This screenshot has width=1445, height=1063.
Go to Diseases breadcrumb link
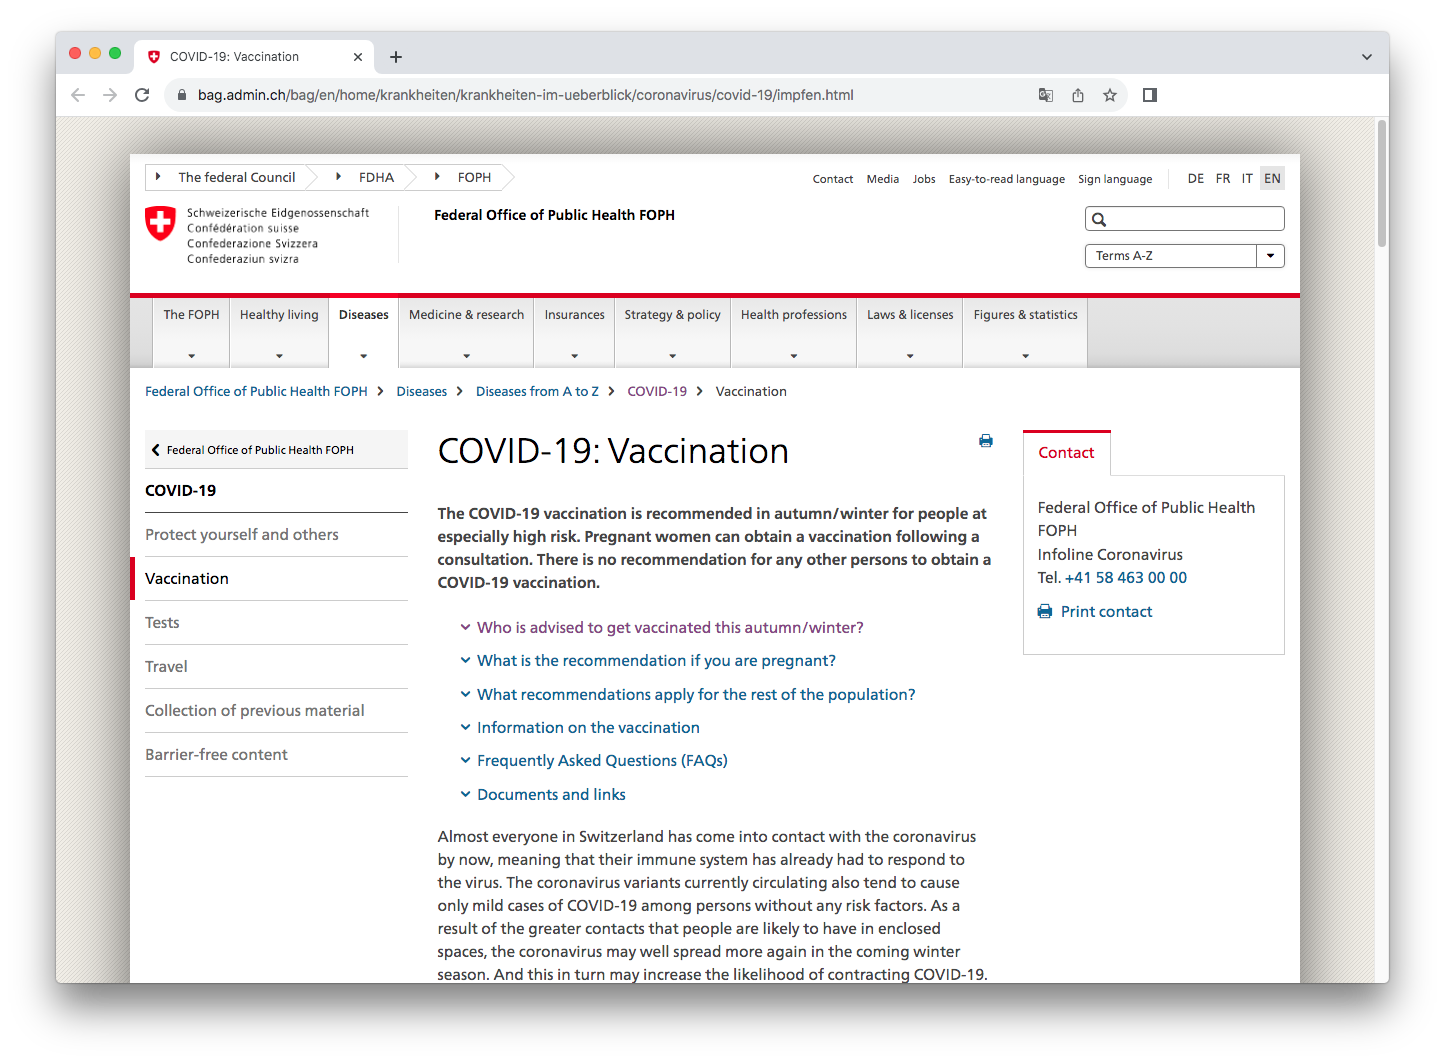(x=422, y=391)
